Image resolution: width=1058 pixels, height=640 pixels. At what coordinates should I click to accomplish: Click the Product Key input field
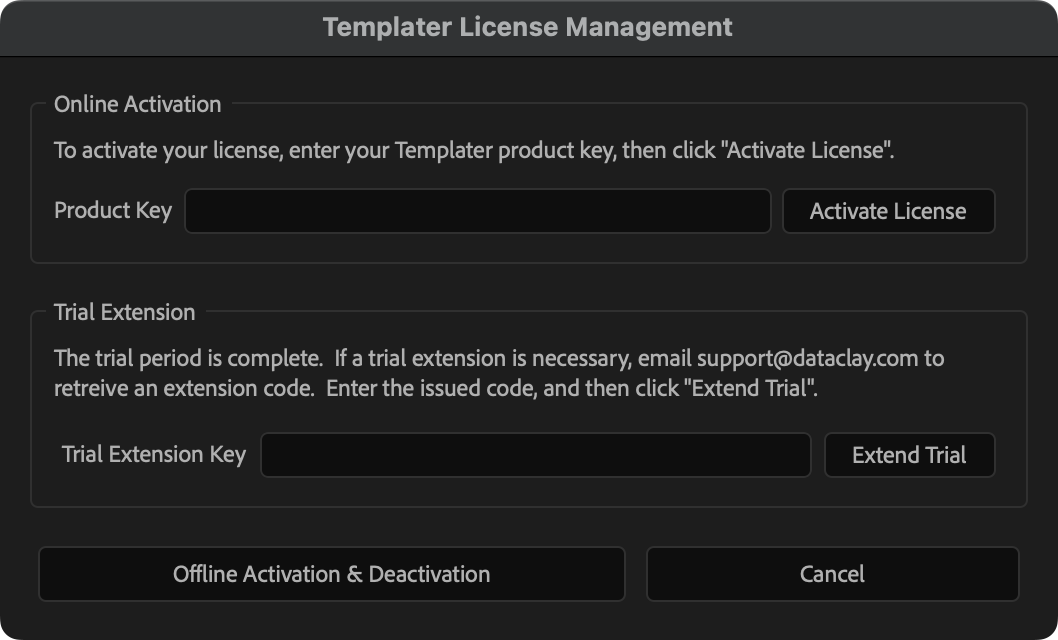coord(477,211)
